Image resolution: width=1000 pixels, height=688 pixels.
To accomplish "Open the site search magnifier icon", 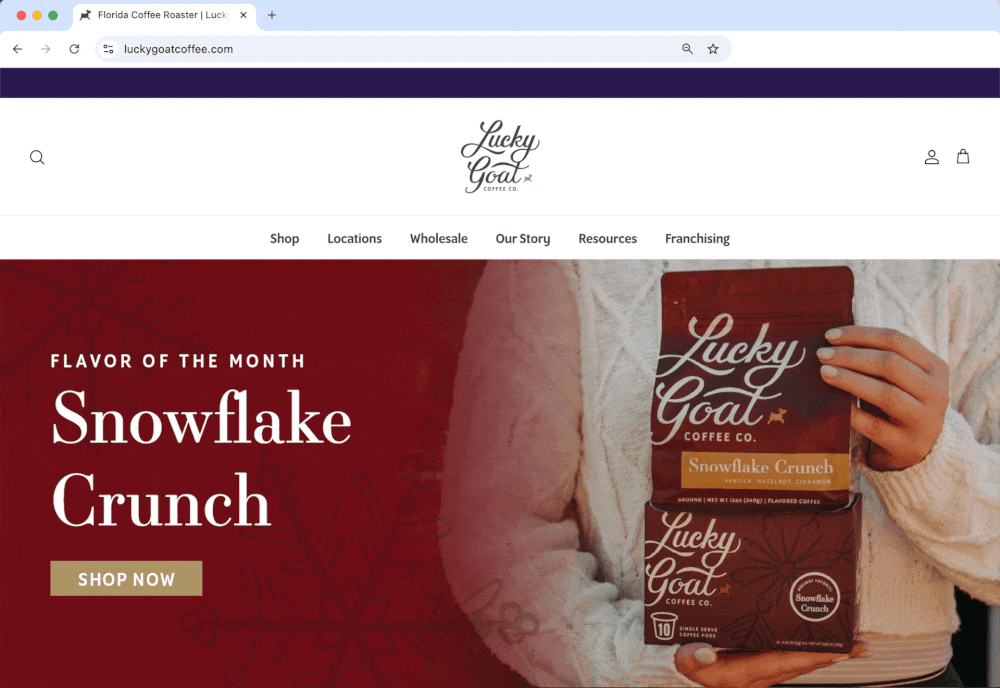I will (37, 157).
